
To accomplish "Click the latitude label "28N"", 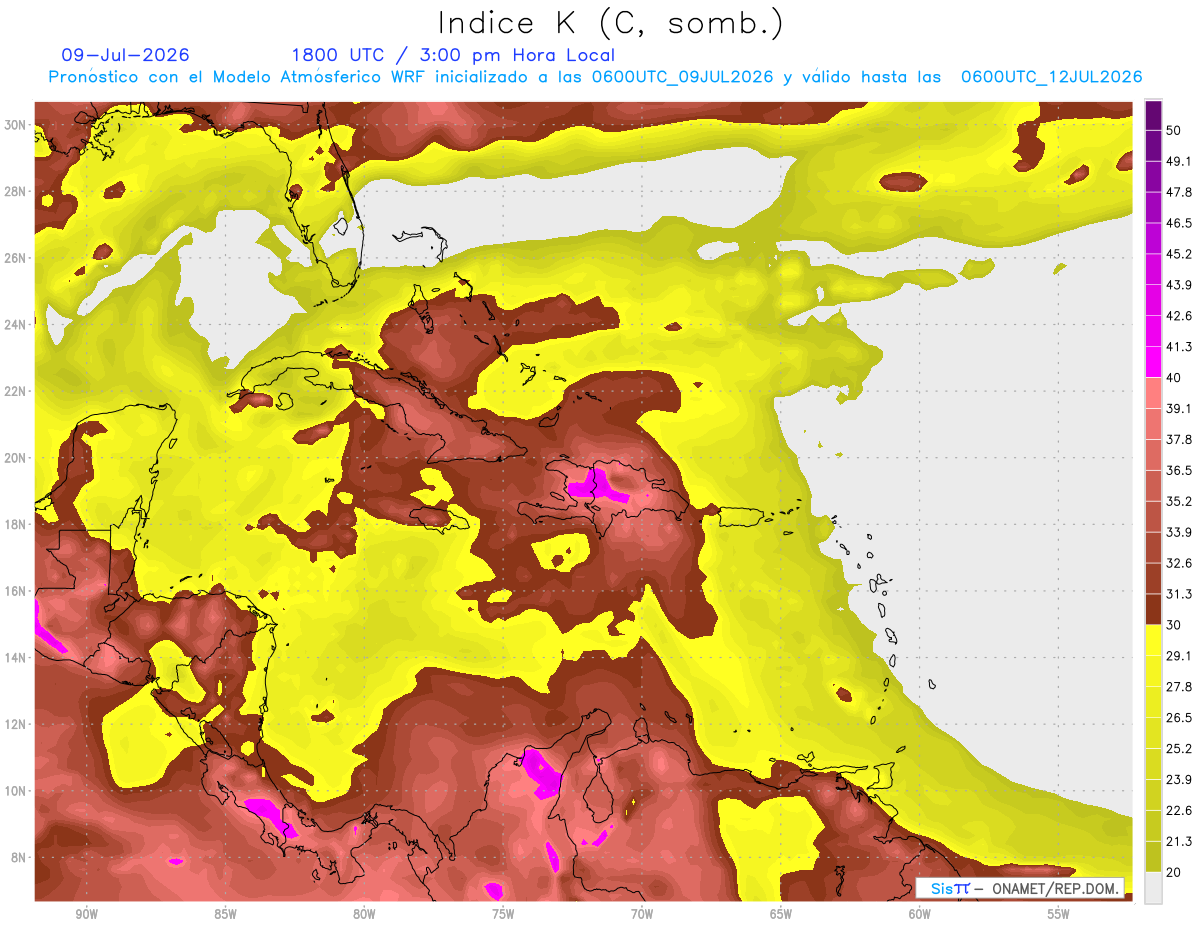I will [15, 191].
